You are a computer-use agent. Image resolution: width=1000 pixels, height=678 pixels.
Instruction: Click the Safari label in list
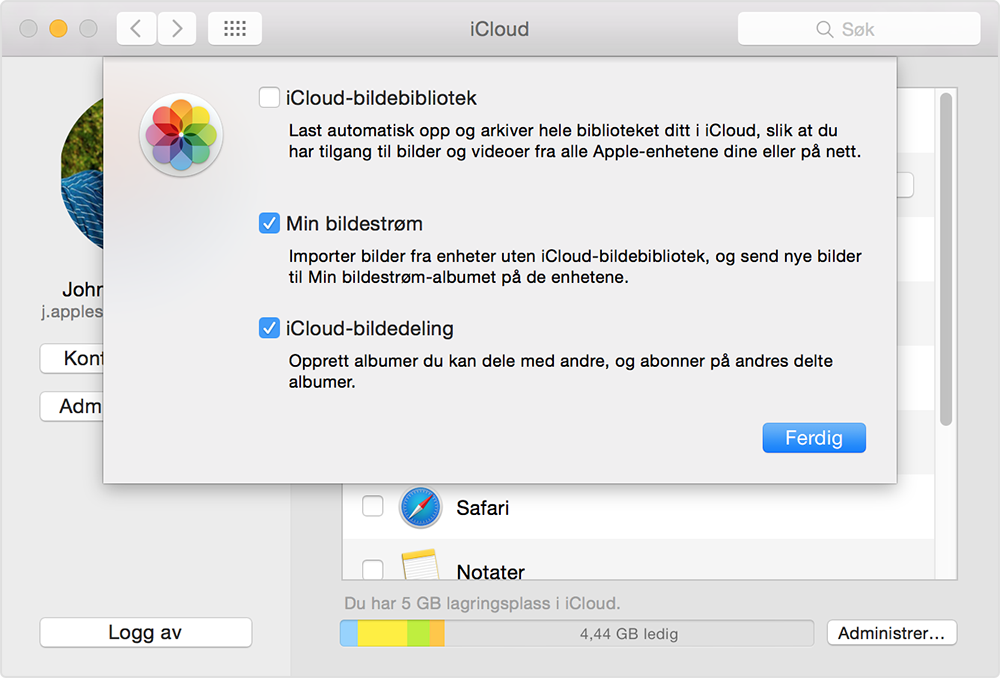click(x=483, y=508)
